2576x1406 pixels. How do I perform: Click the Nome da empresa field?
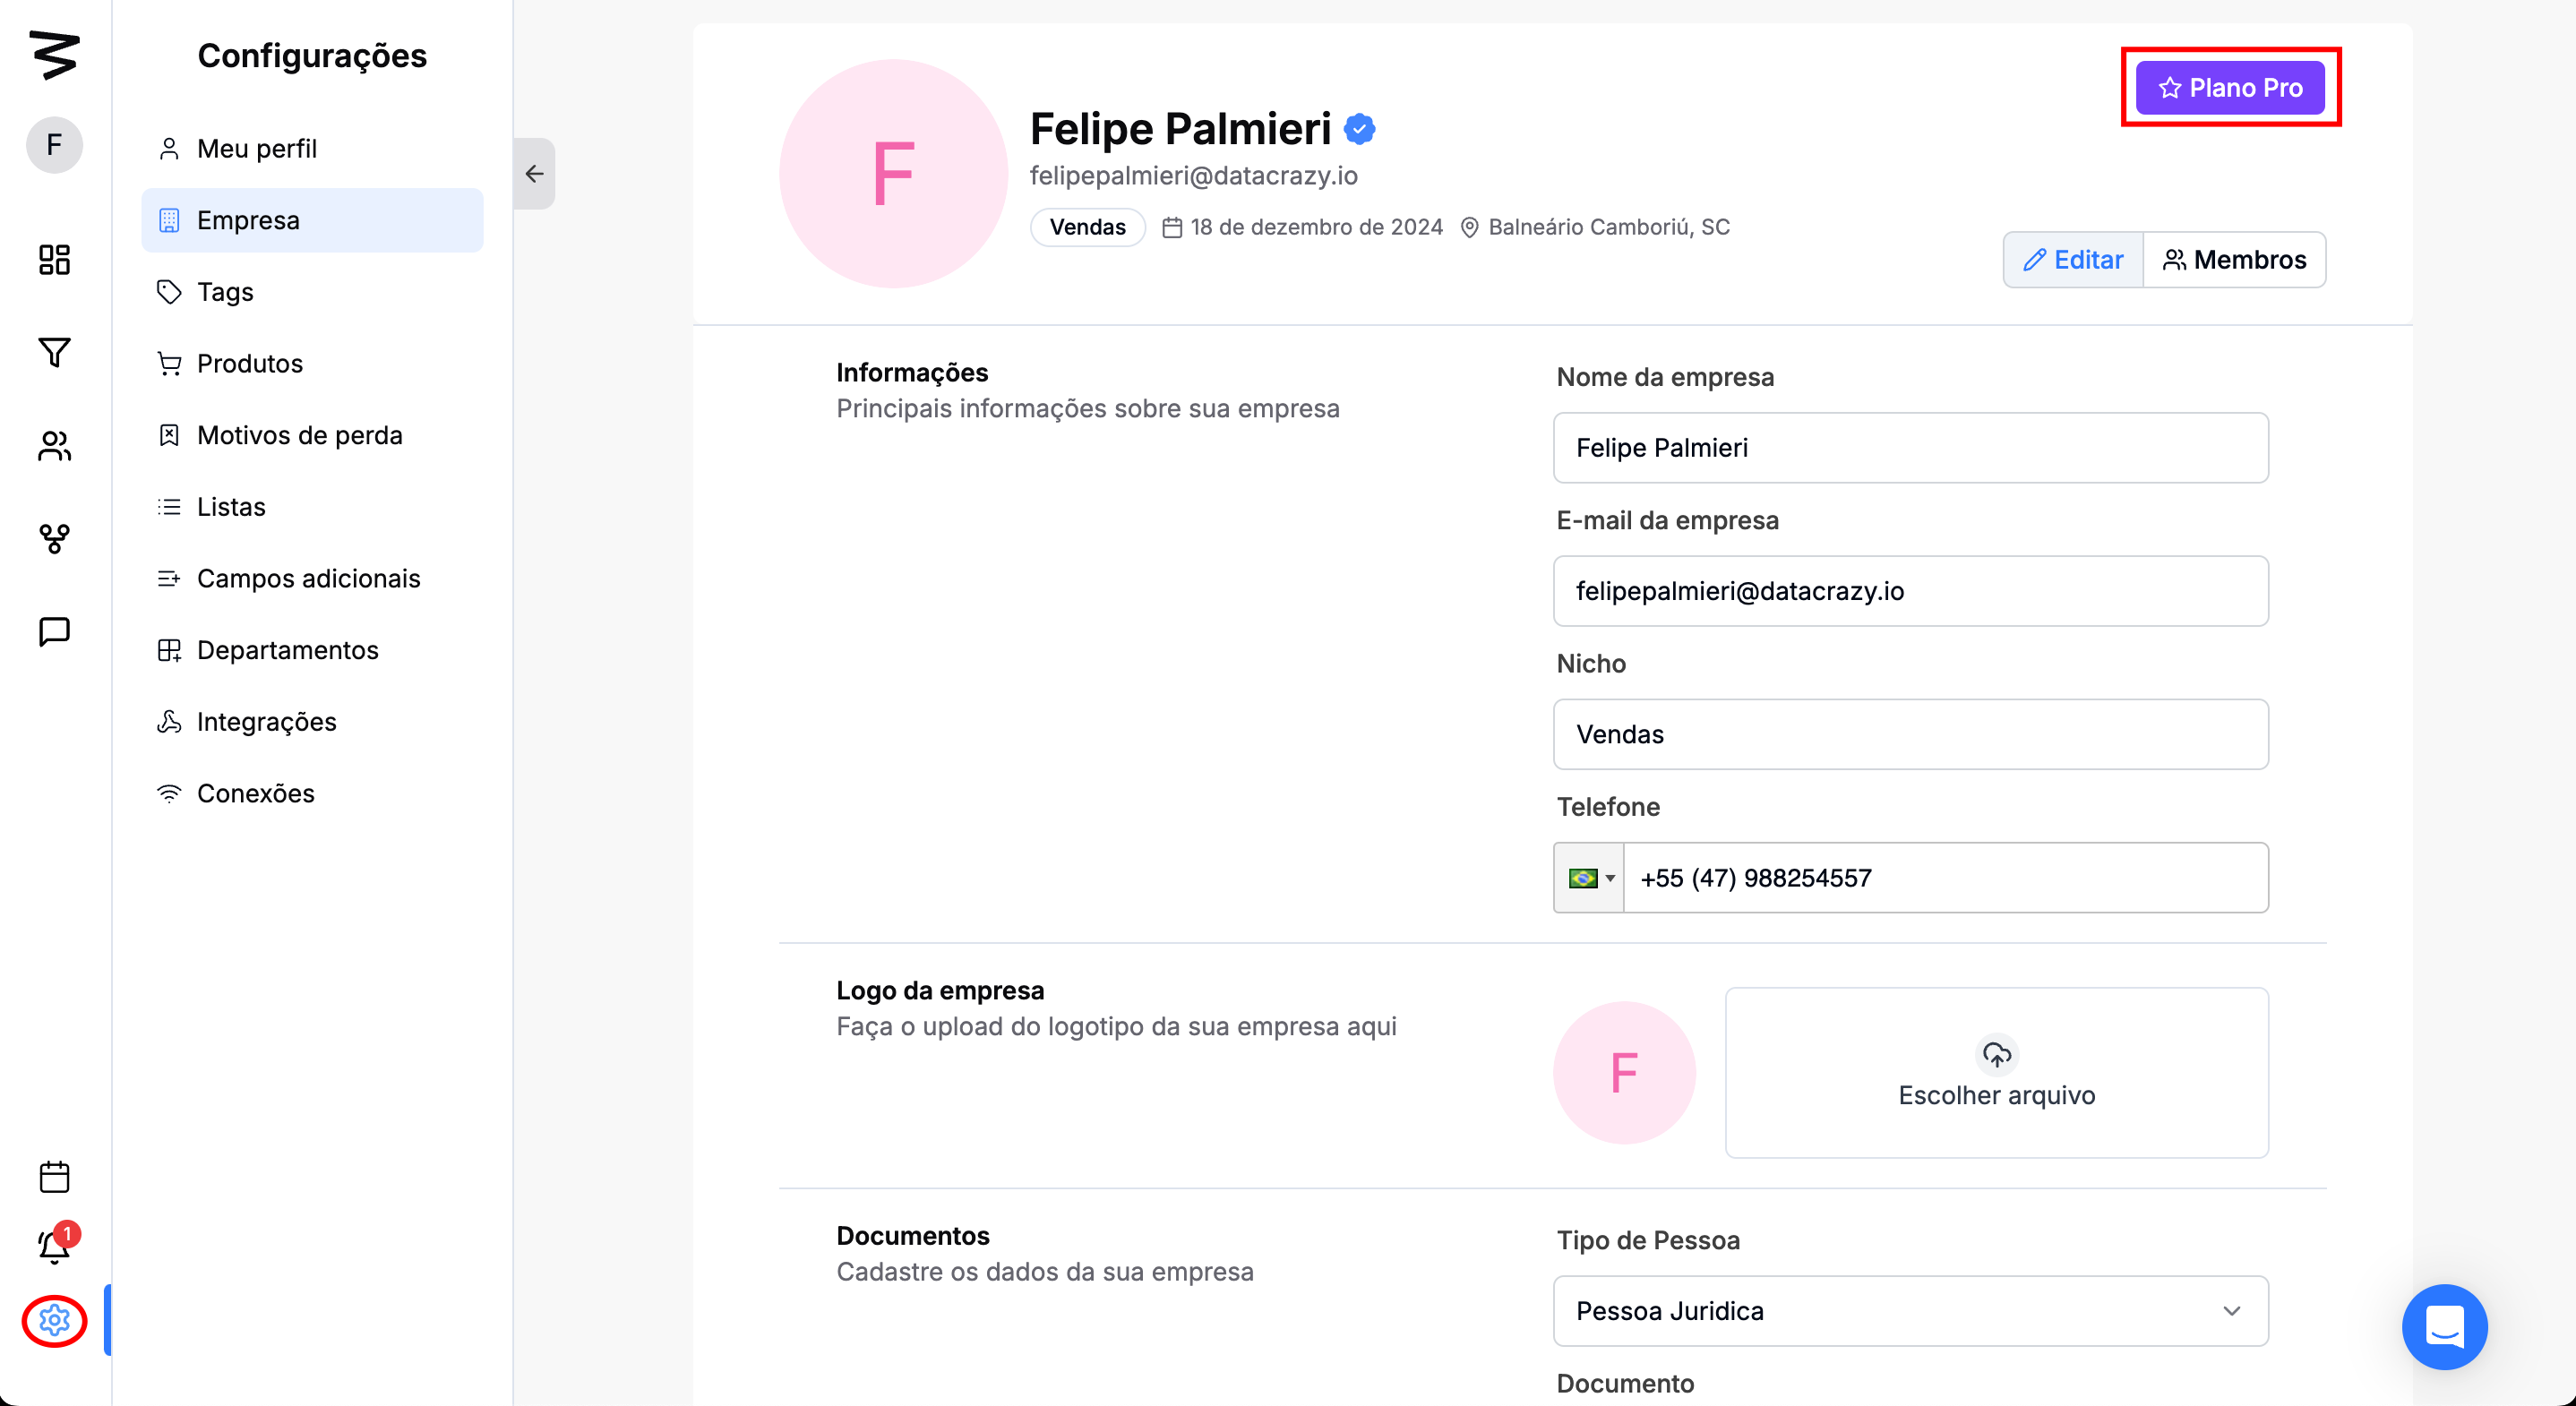[1910, 448]
